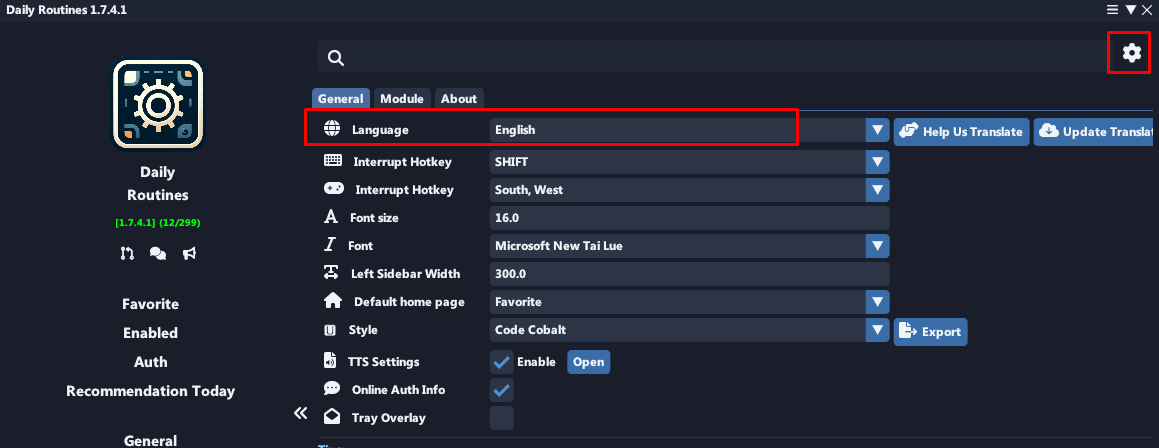1159x448 pixels.
Task: Click the Font size value field
Action: pos(688,218)
